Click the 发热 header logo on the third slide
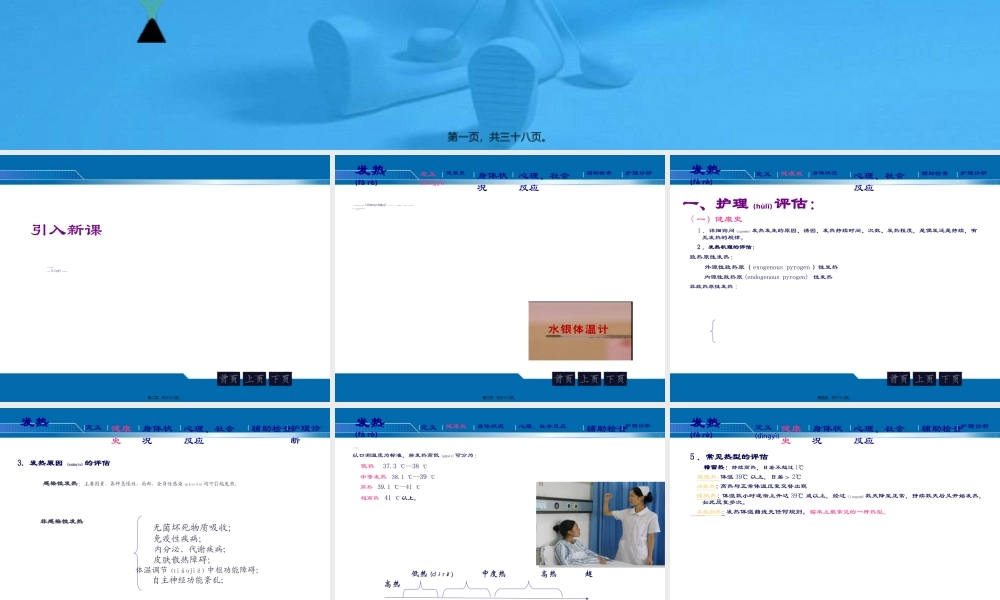The image size is (1000, 600). 703,170
